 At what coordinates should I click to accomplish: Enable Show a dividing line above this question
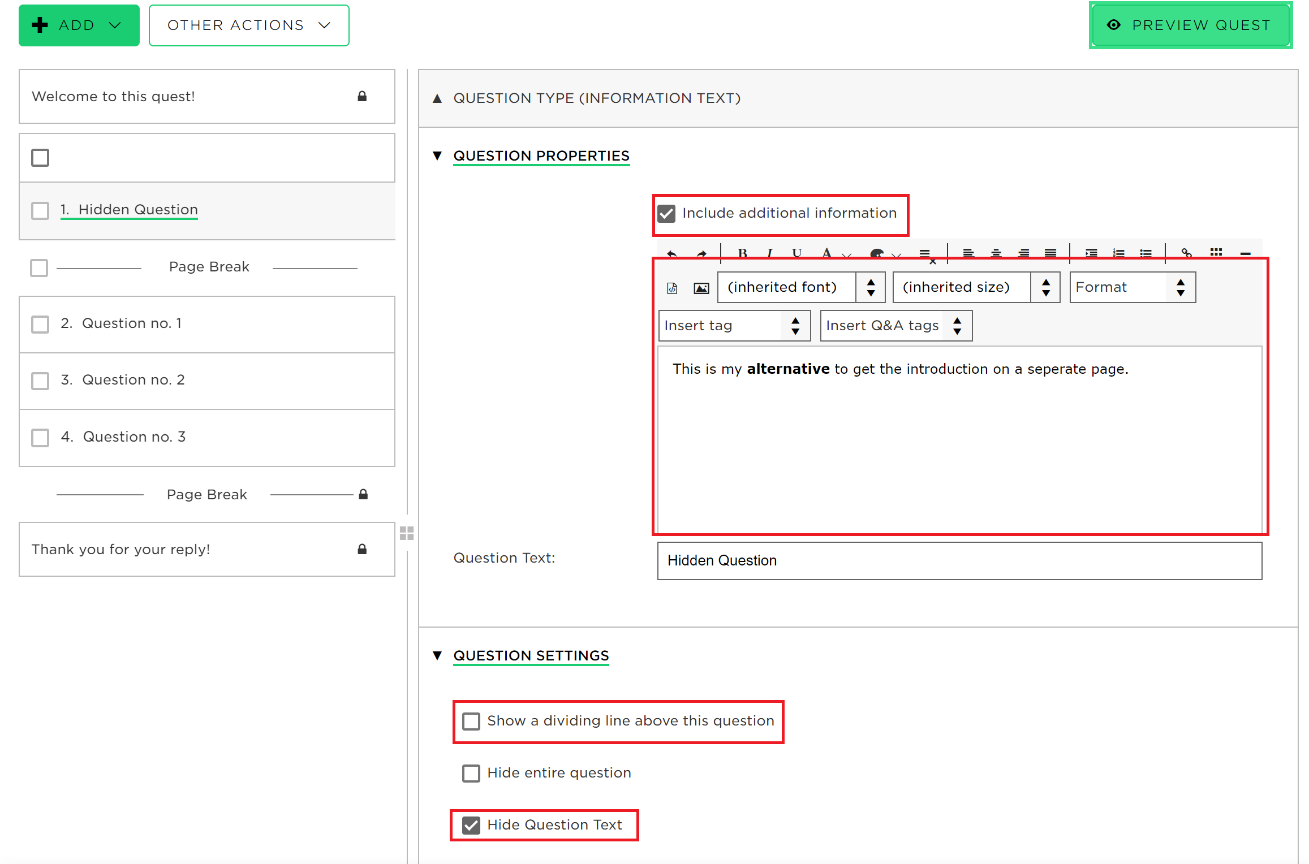coord(471,721)
